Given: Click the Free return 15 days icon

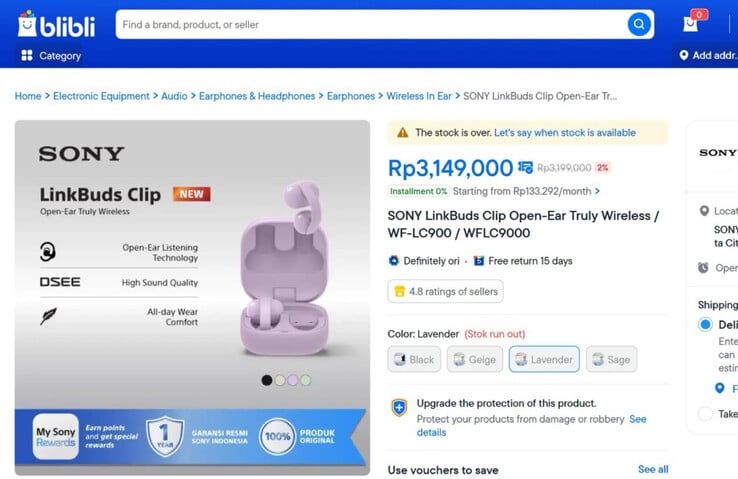Looking at the screenshot, I should pyautogui.click(x=479, y=261).
